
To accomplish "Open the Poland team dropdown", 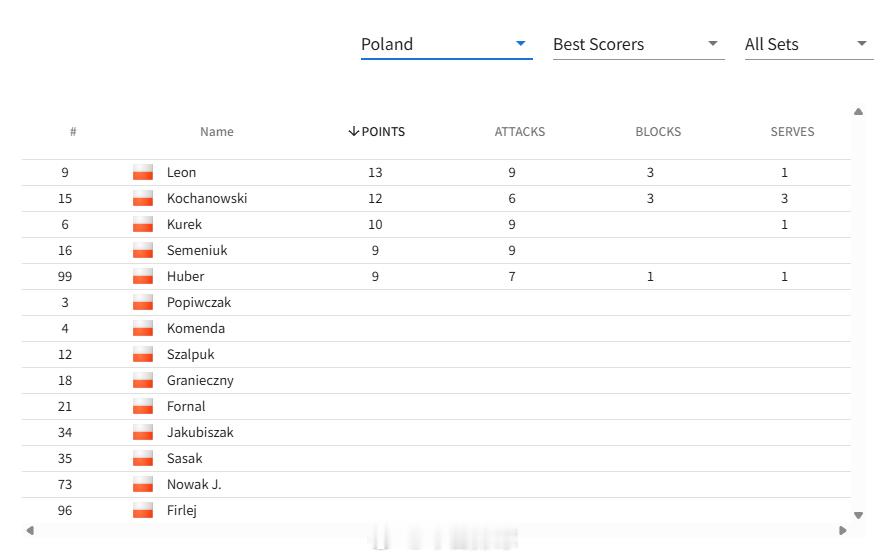I will click(x=446, y=45).
